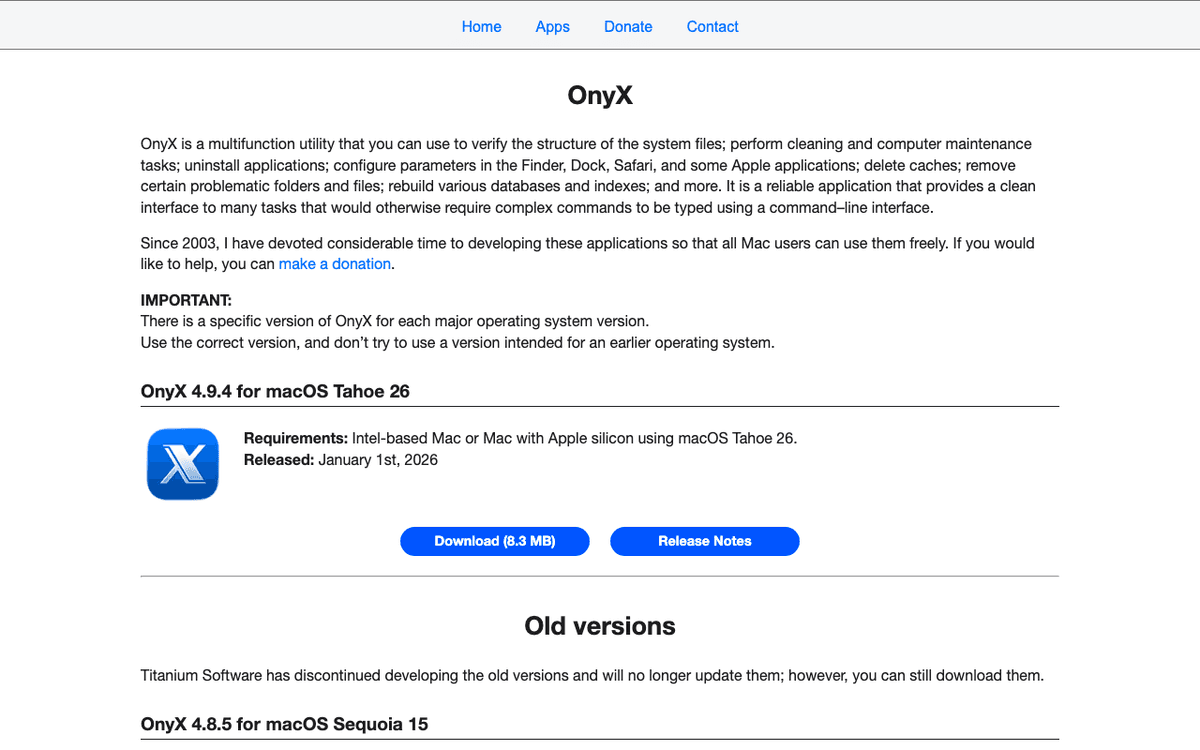Click 'There is a specific version of OnyX' line
Image resolution: width=1200 pixels, height=750 pixels.
point(395,321)
